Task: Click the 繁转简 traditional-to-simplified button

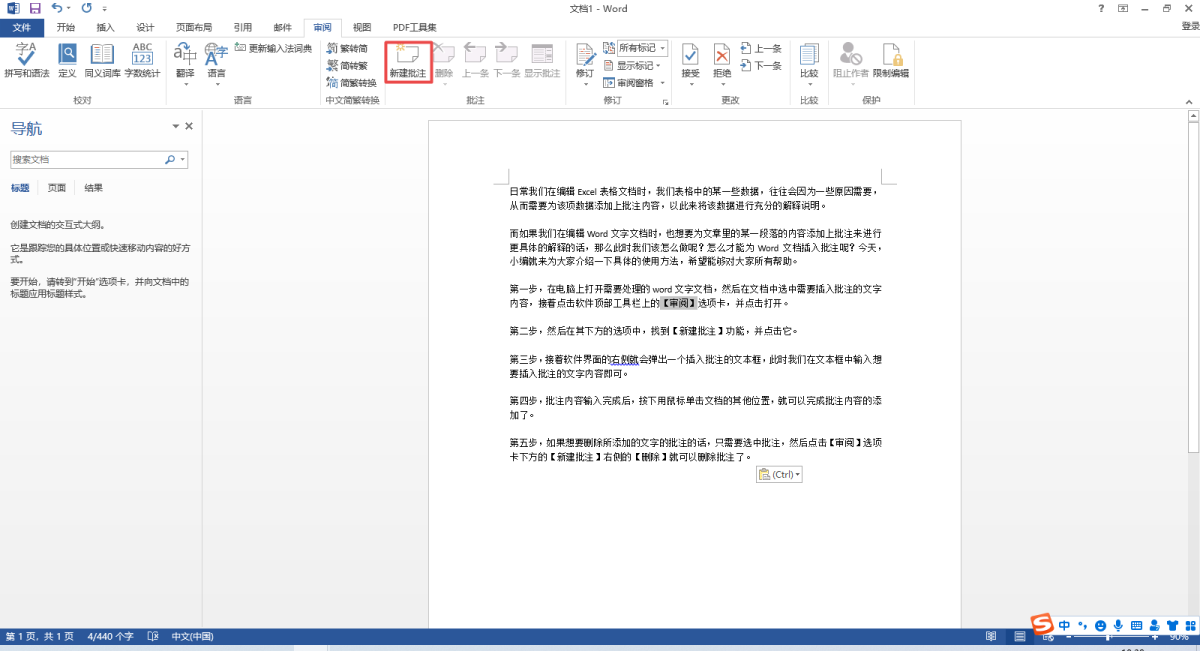Action: [x=347, y=48]
